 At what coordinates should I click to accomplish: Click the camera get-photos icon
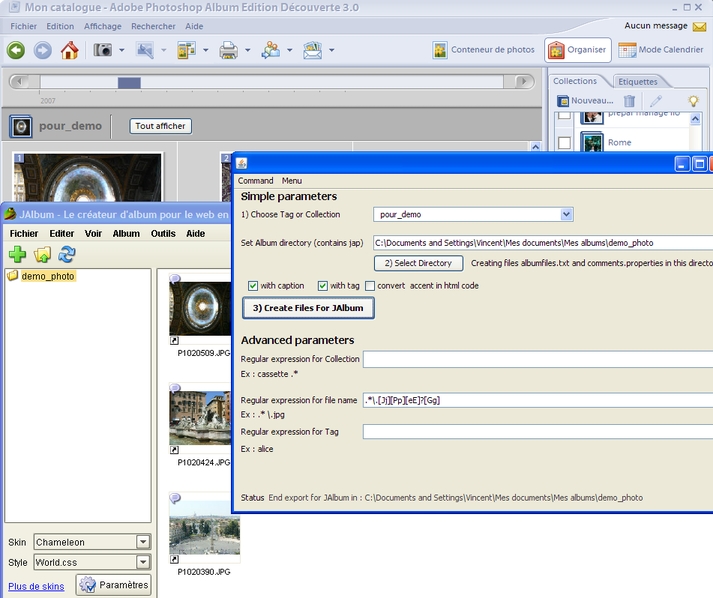coord(103,50)
